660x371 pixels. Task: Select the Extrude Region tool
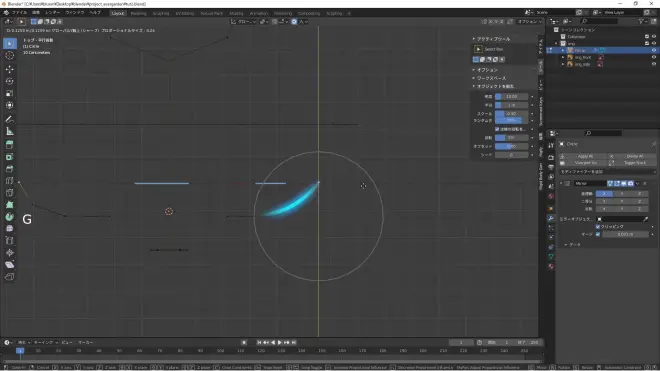pyautogui.click(x=10, y=144)
